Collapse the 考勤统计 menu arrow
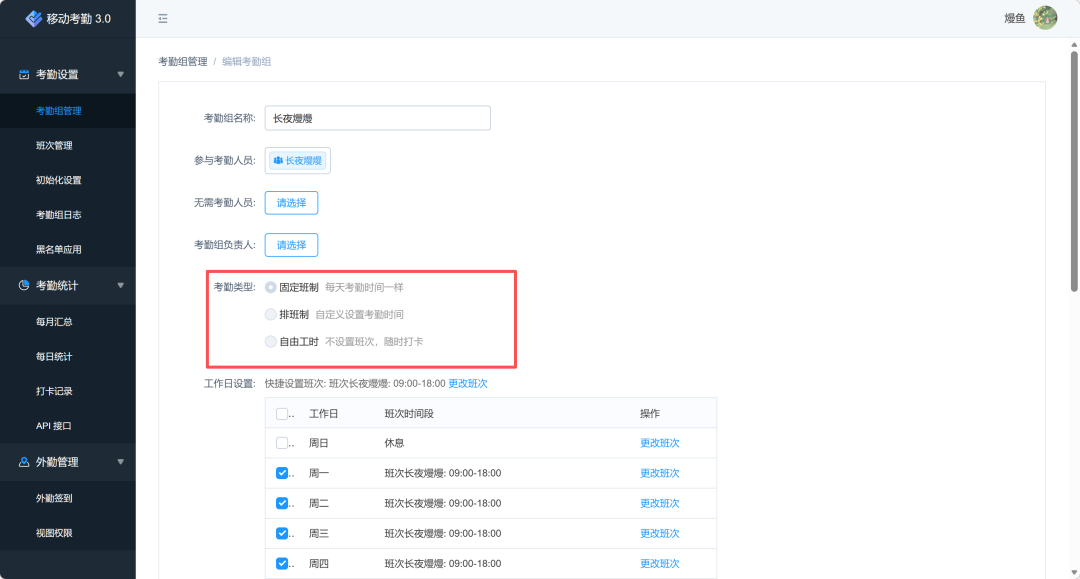The image size is (1080, 579). pyautogui.click(x=121, y=286)
